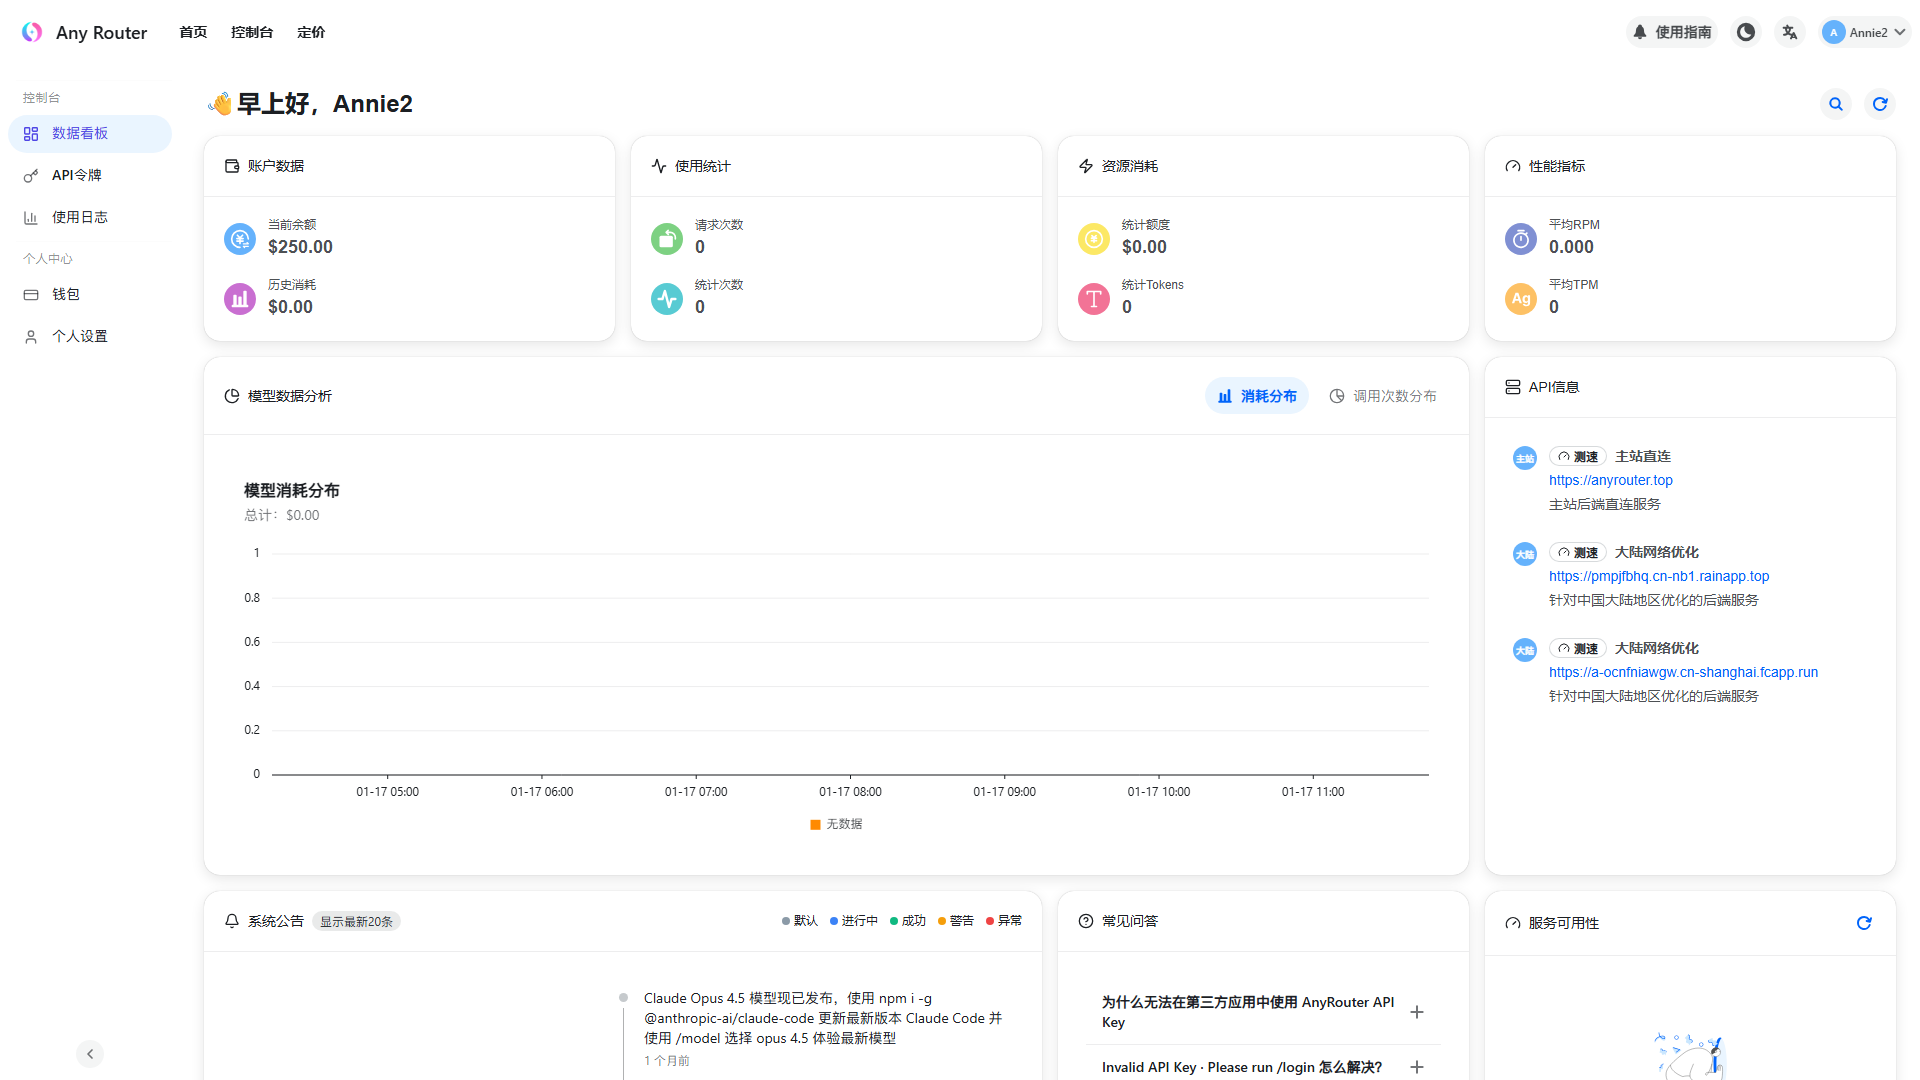This screenshot has height=1080, width=1920.
Task: Run 测速 for 主站直连
Action: point(1577,456)
